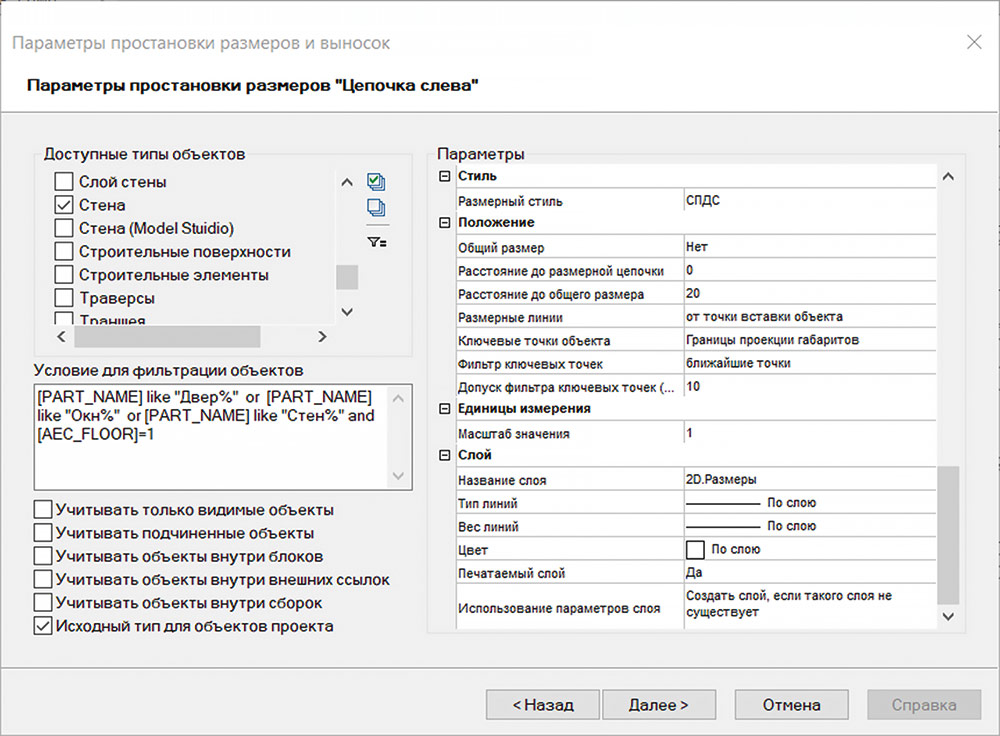Collapse the Положение parameter group
This screenshot has height=736, width=1000.
445,223
